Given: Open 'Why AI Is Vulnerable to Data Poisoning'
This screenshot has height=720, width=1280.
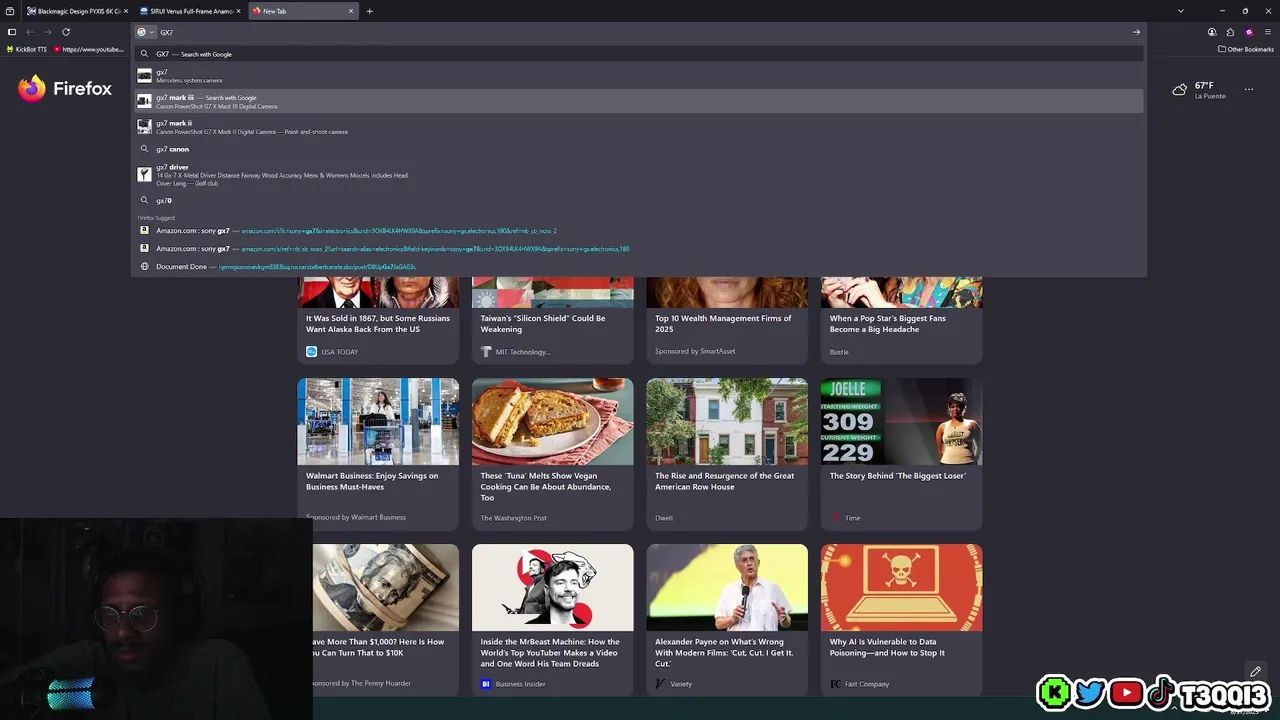Looking at the screenshot, I should coord(887,647).
